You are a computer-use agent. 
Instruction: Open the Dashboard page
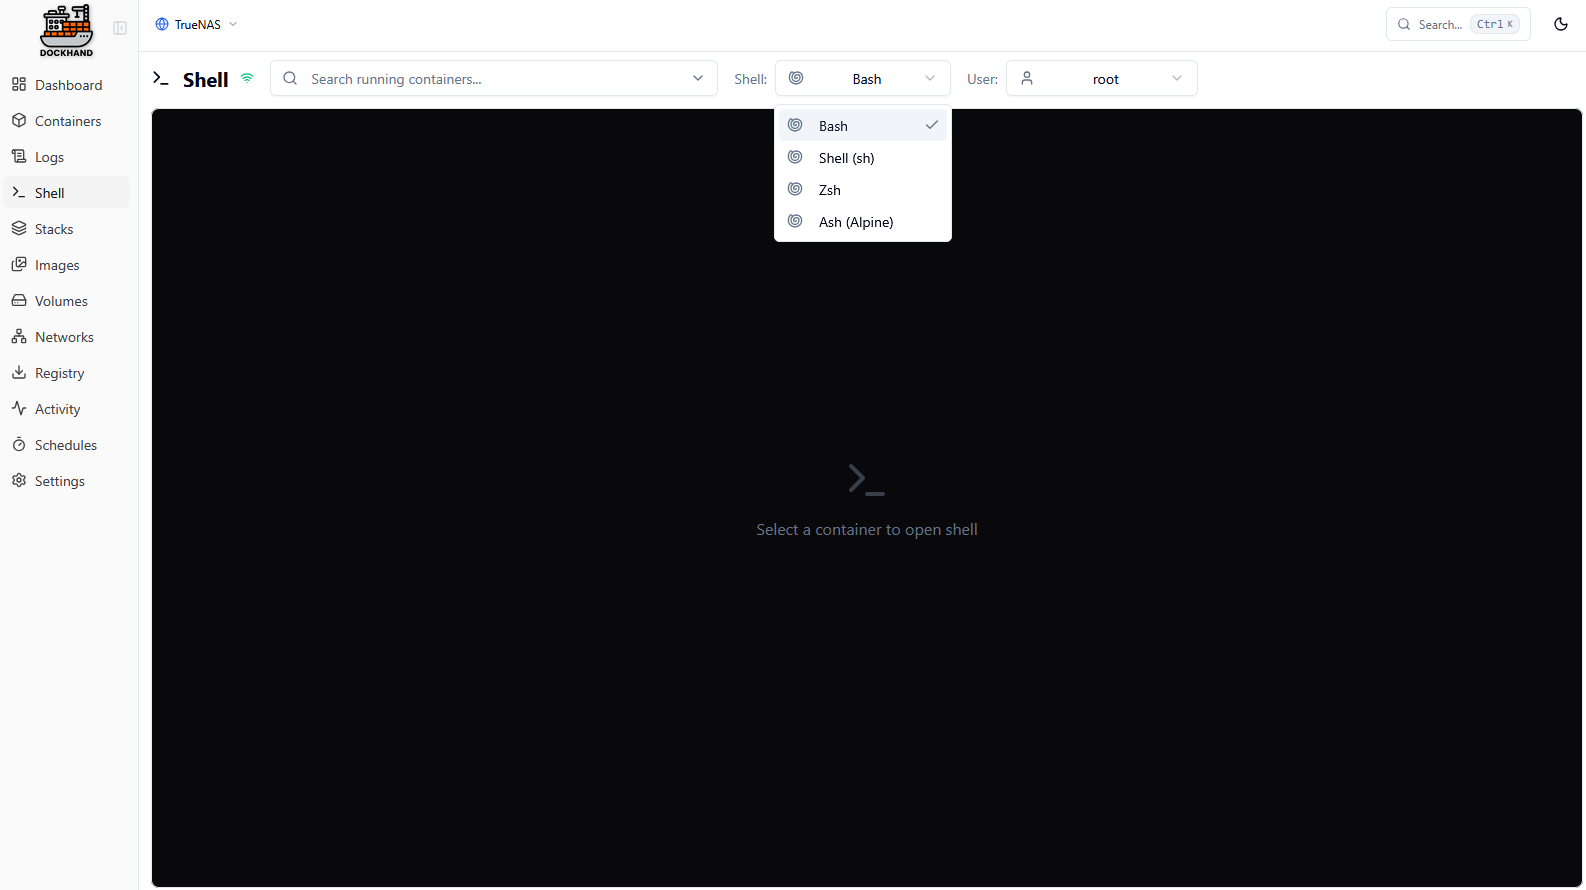[68, 85]
